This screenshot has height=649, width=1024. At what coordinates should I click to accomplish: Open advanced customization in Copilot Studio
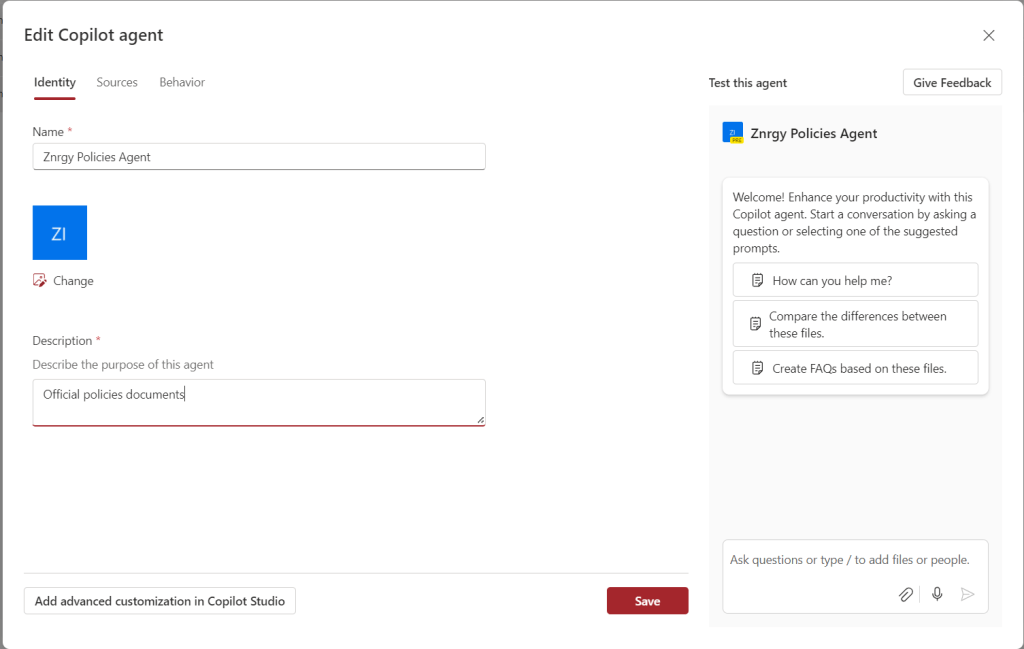coord(160,601)
